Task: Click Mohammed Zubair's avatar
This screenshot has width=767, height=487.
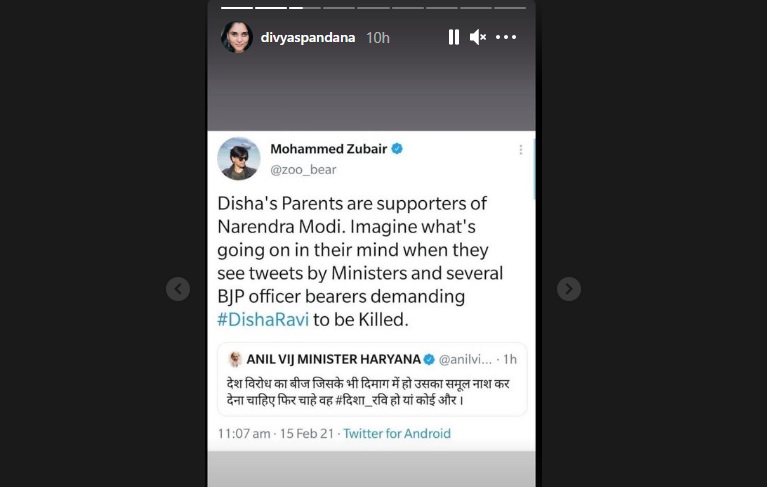Action: 239,158
